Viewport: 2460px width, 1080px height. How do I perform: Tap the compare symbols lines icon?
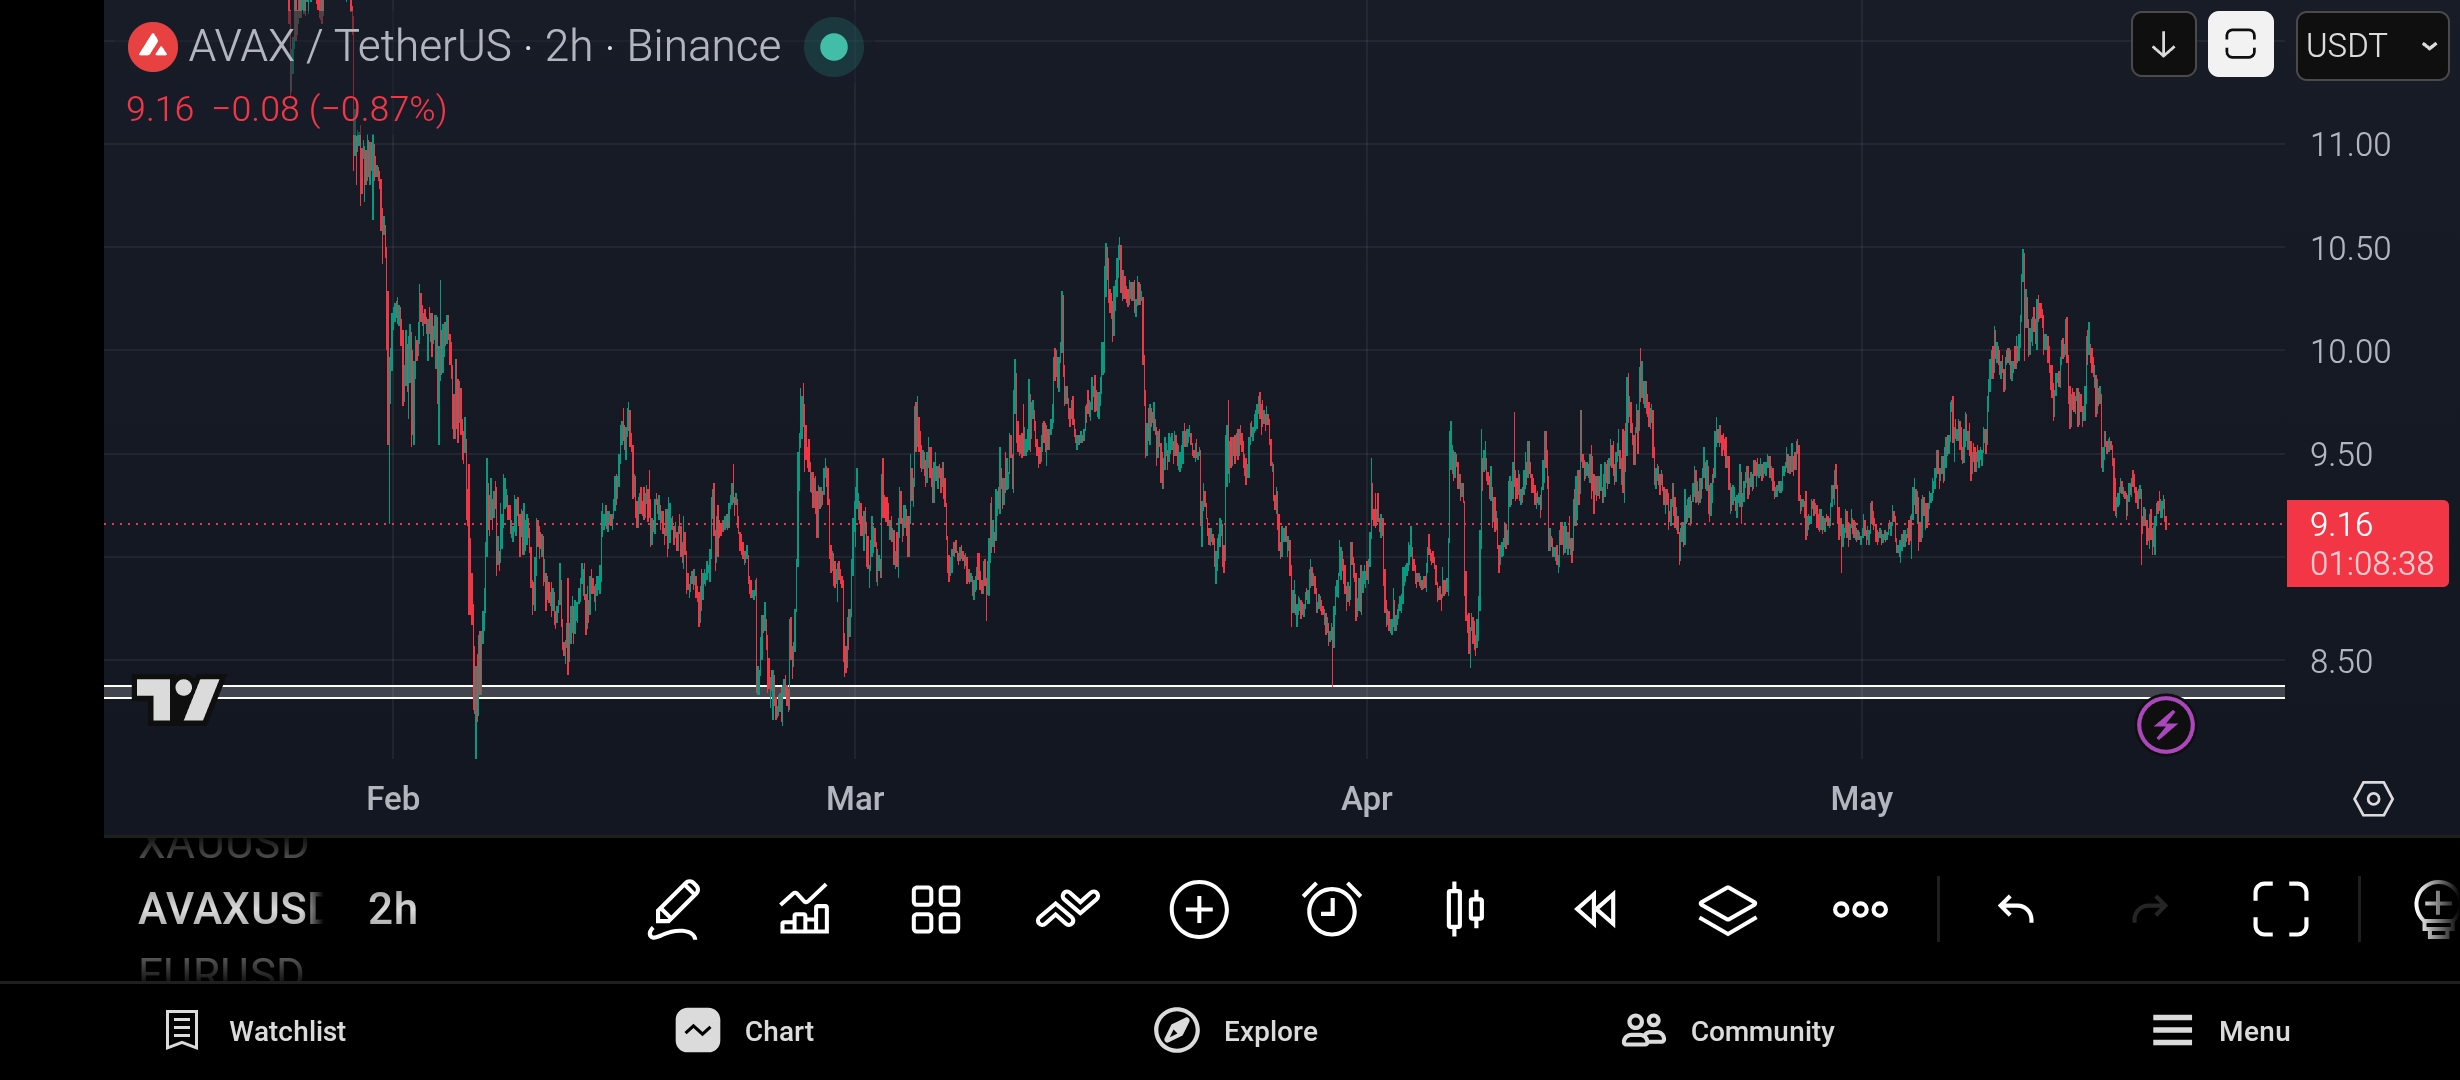point(1068,909)
